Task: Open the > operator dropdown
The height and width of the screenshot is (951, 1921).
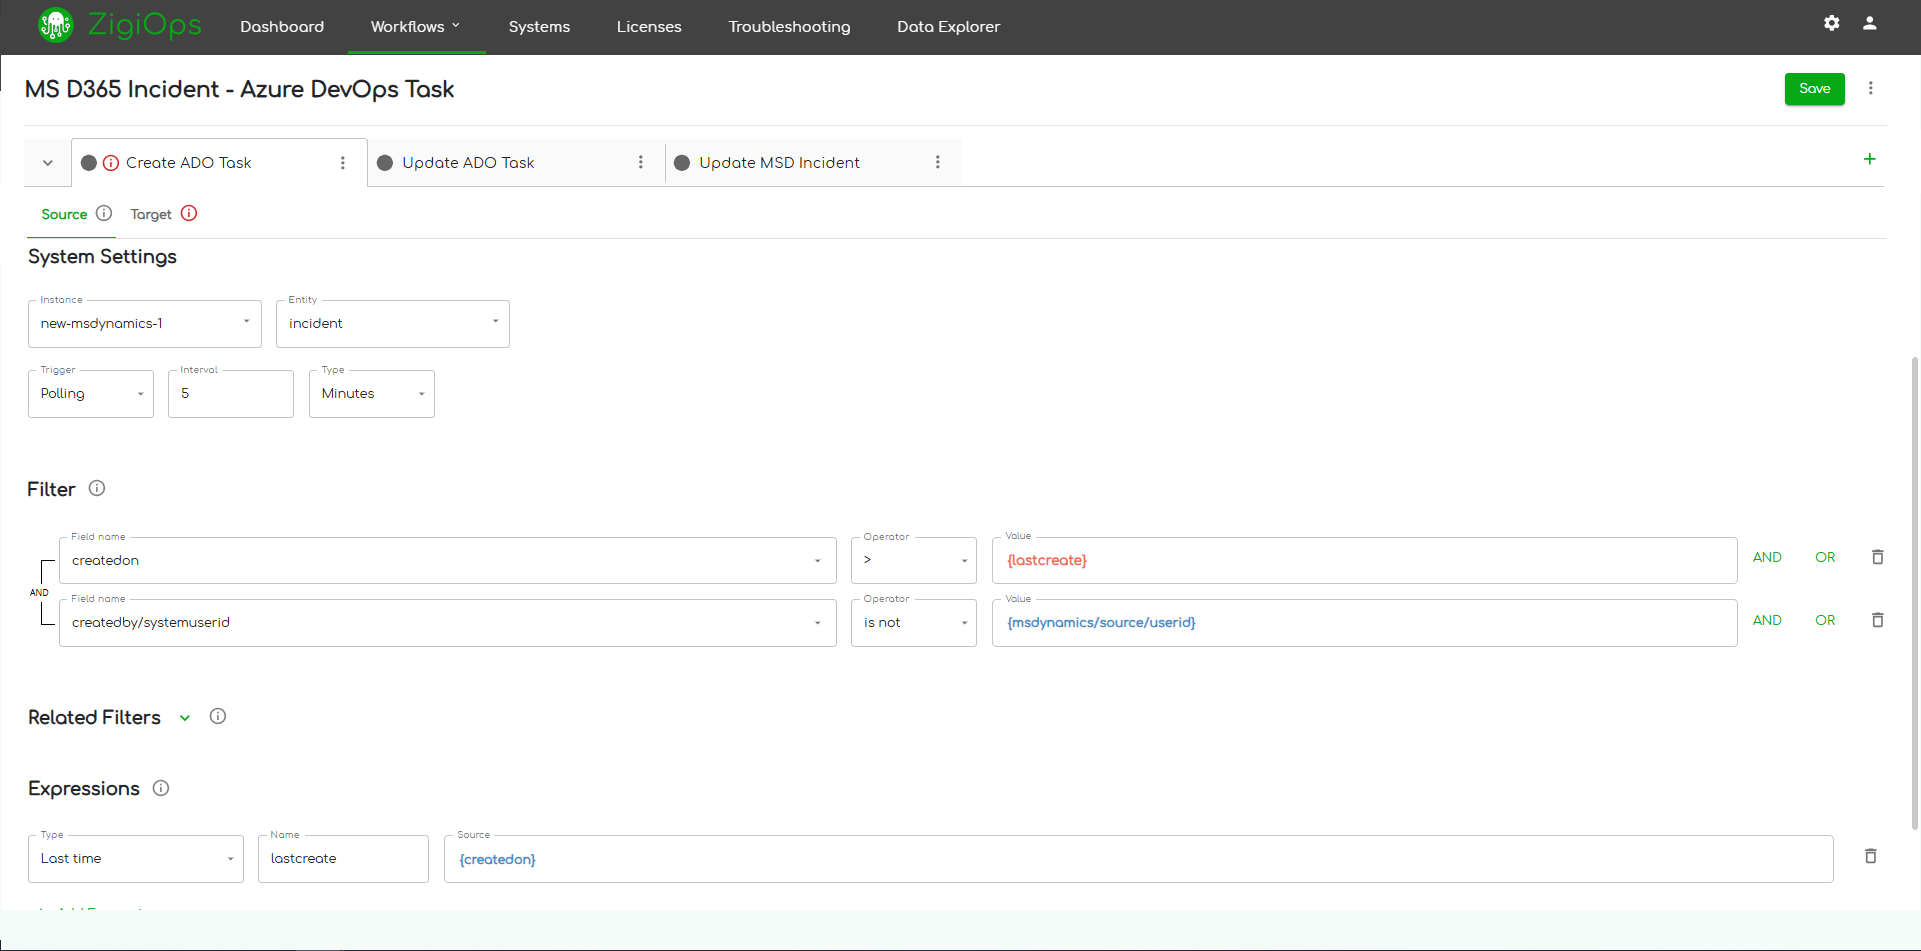Action: [914, 560]
